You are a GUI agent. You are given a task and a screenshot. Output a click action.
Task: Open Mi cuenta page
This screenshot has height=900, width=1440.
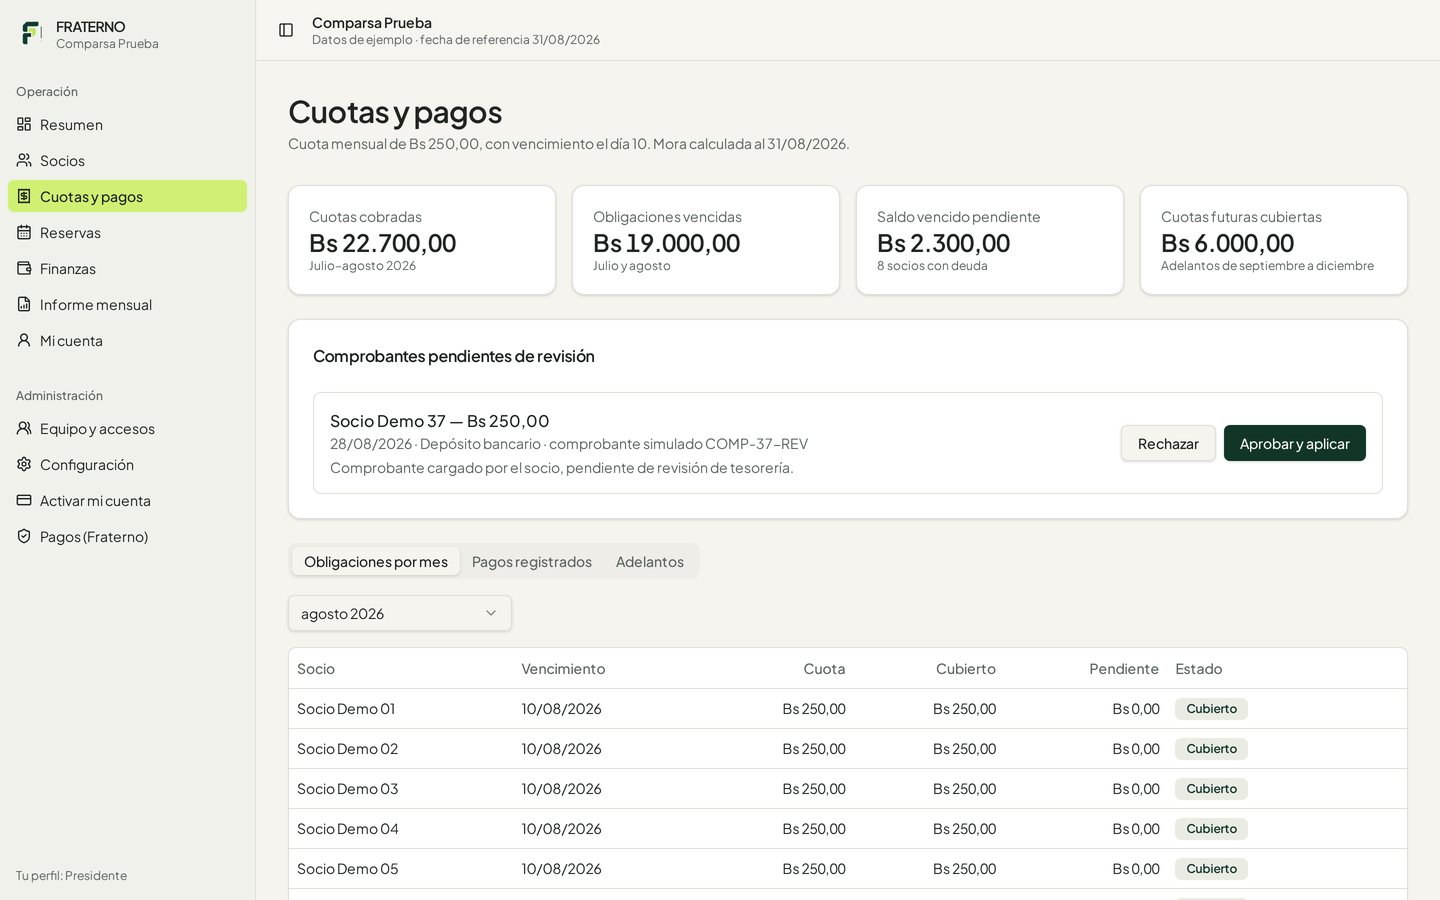(x=127, y=340)
